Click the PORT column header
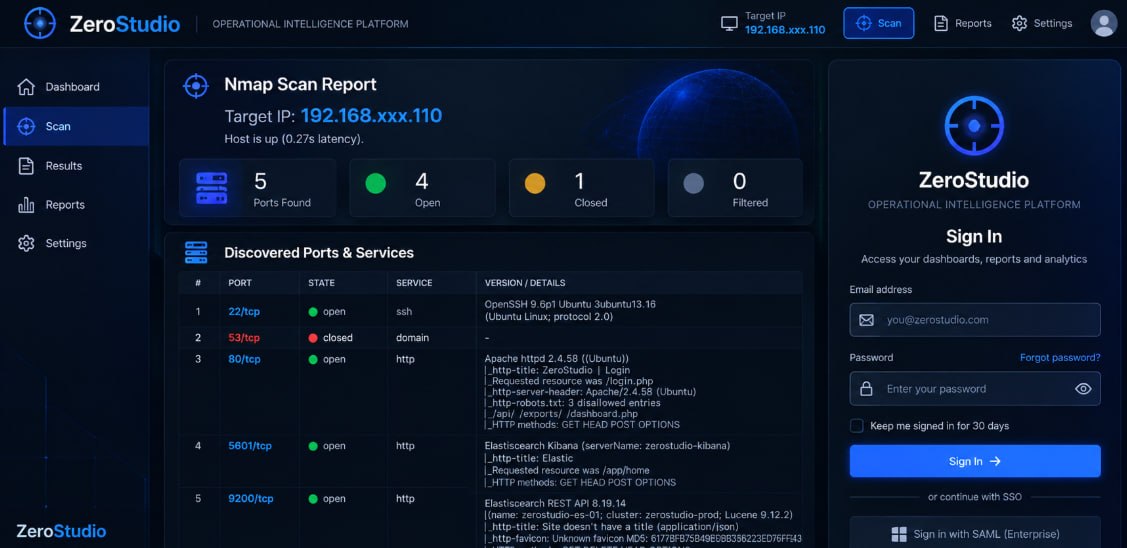Viewport: 1127px width, 548px height. tap(239, 283)
